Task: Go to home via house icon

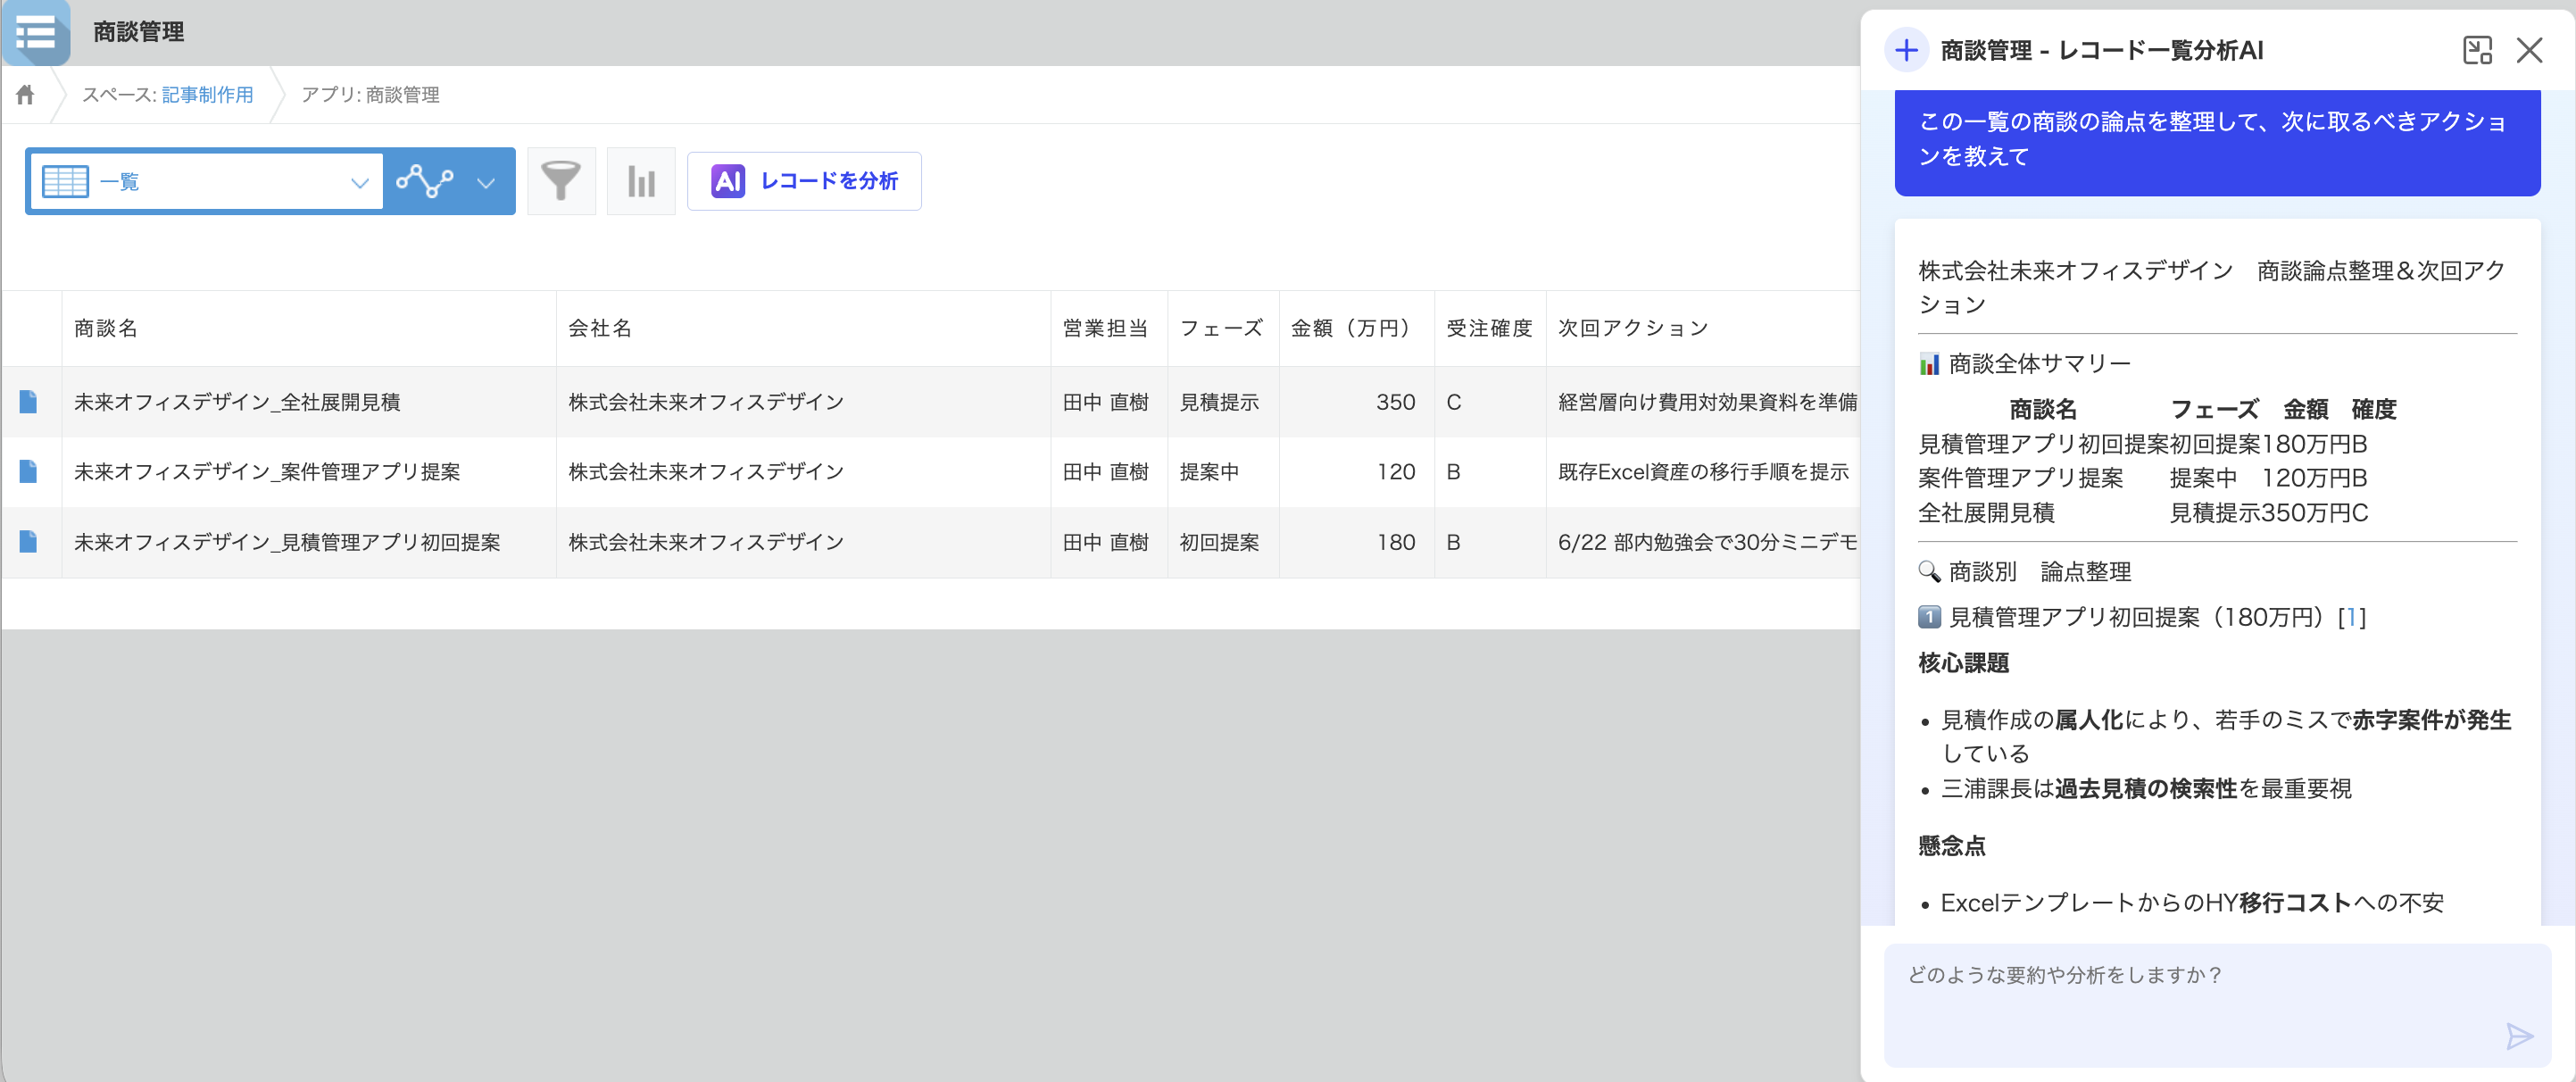Action: coord(25,95)
